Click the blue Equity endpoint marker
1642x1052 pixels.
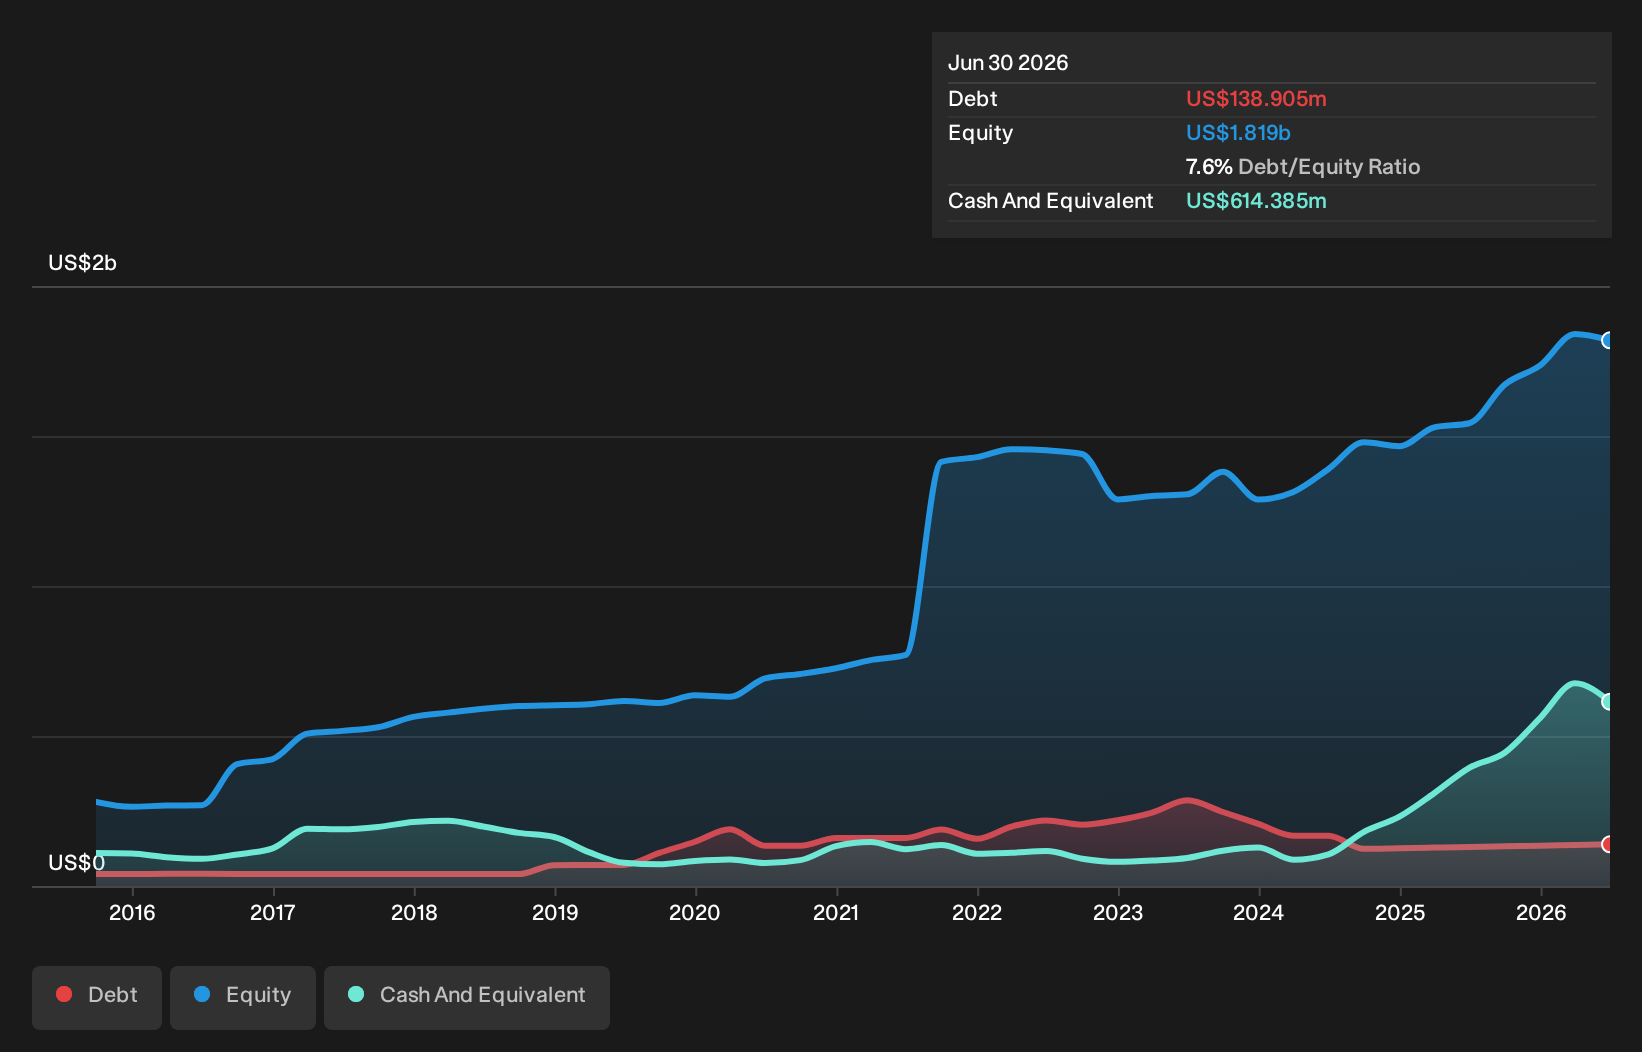(1608, 340)
